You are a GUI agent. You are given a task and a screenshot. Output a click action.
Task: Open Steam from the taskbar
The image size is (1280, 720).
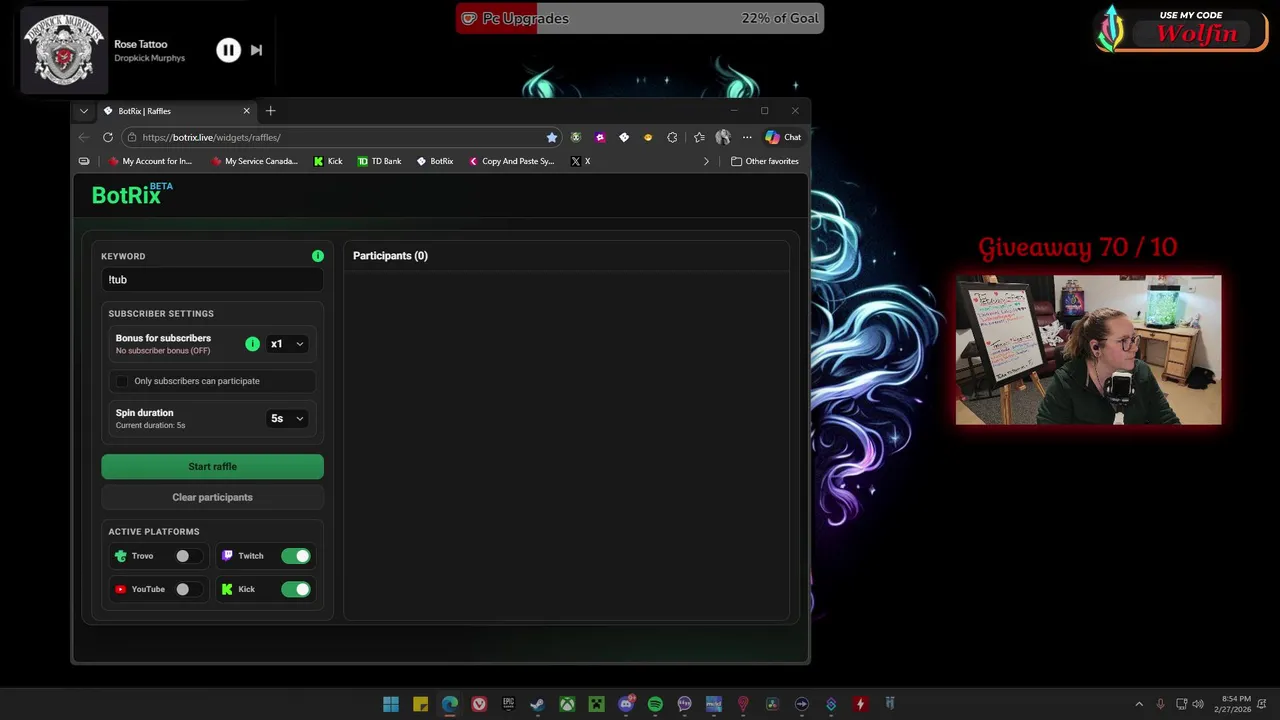(x=537, y=704)
